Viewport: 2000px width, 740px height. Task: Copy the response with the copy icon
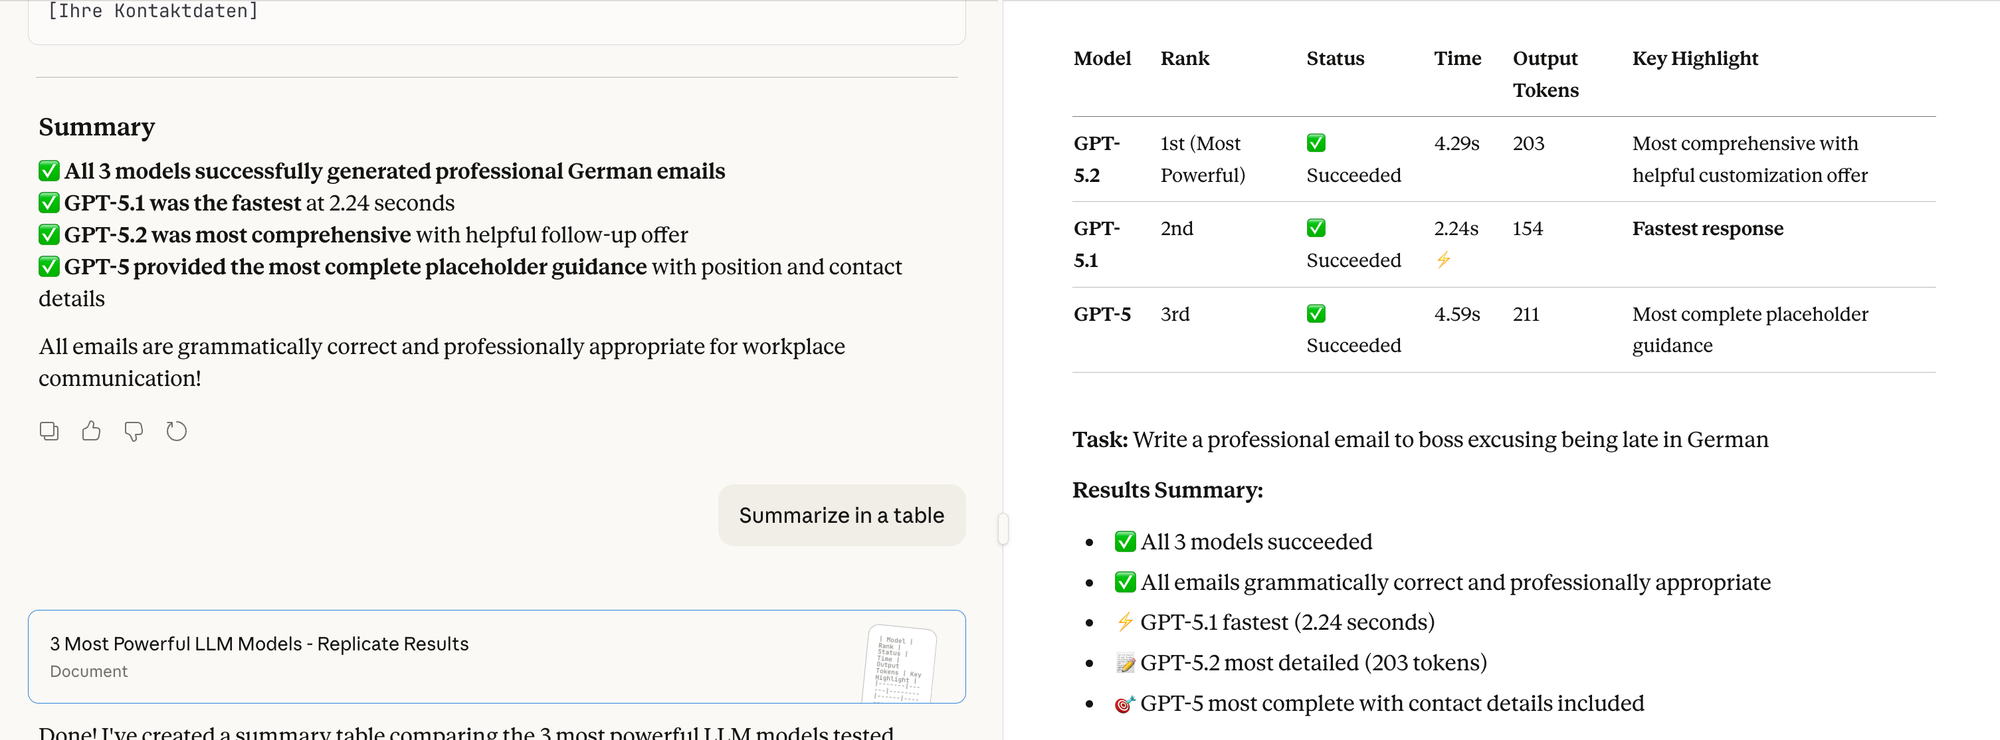pos(49,431)
